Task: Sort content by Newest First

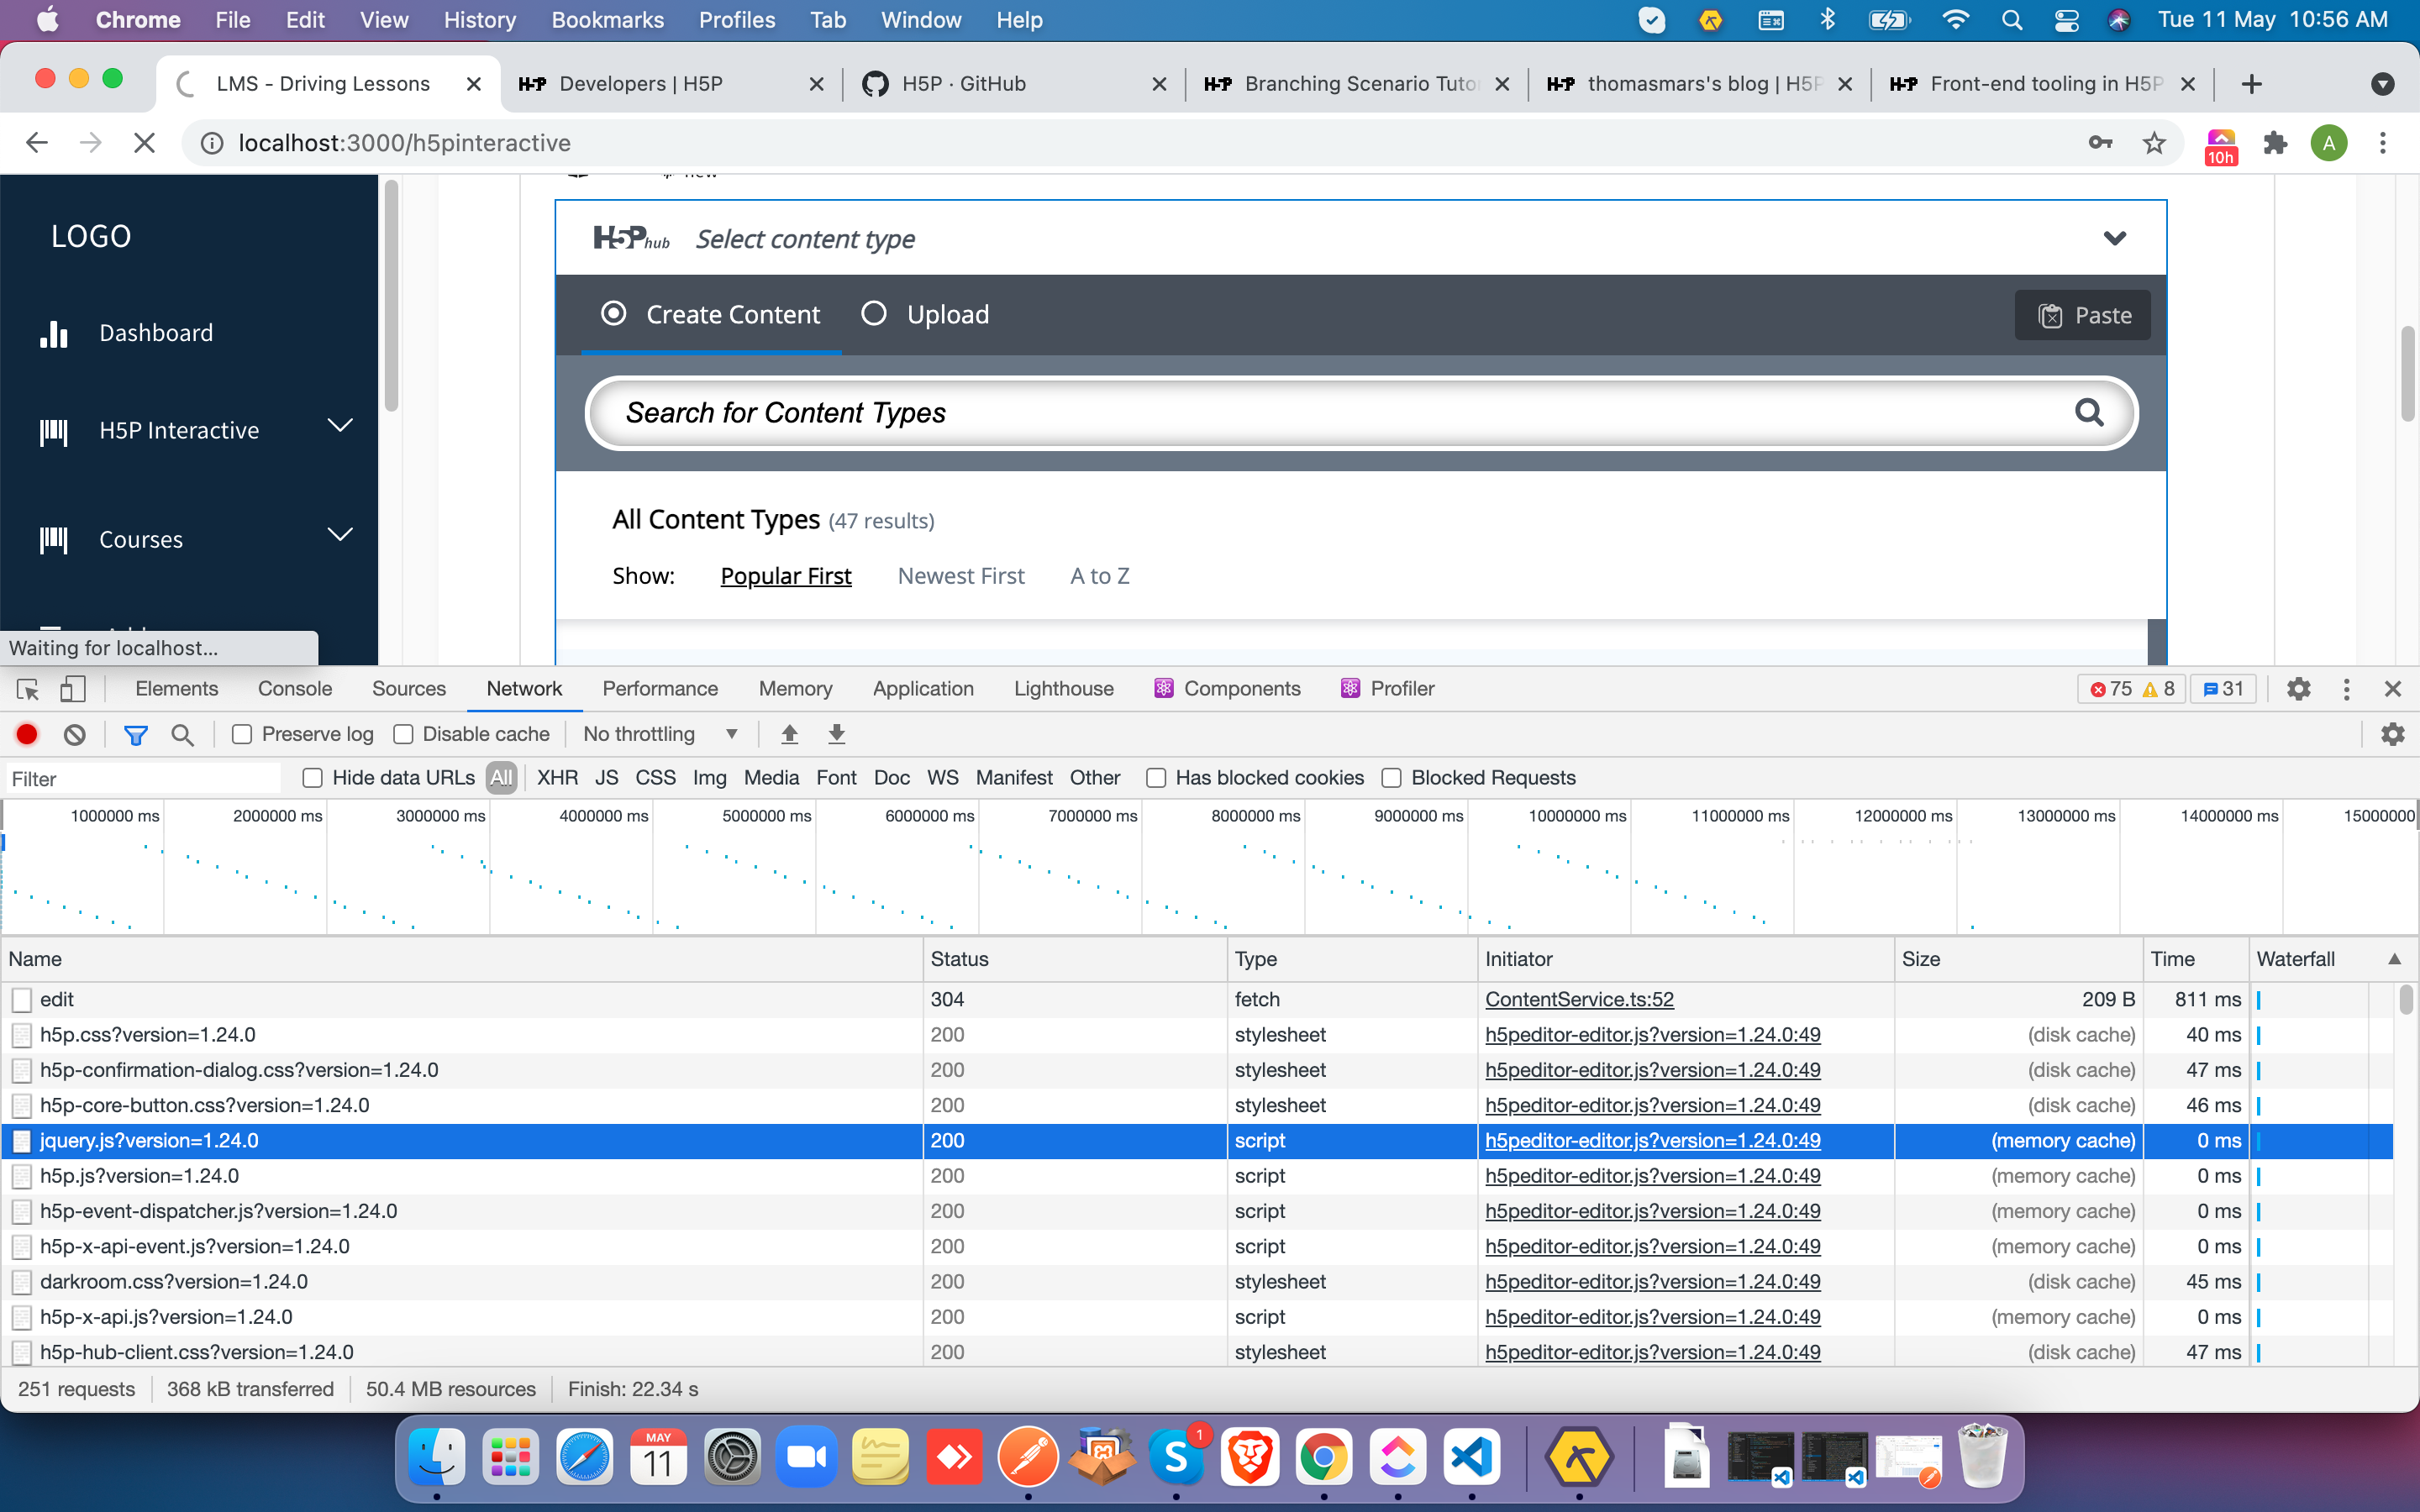Action: click(960, 575)
